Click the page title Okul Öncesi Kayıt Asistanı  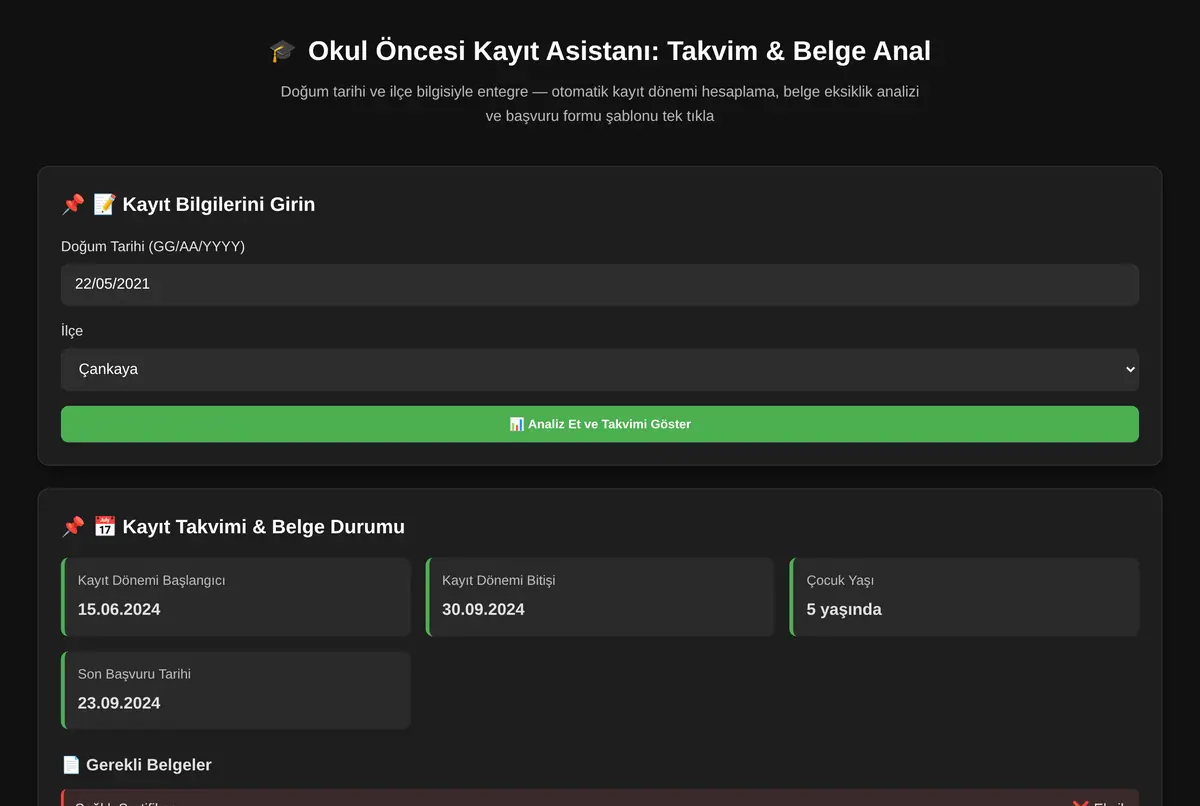click(619, 50)
